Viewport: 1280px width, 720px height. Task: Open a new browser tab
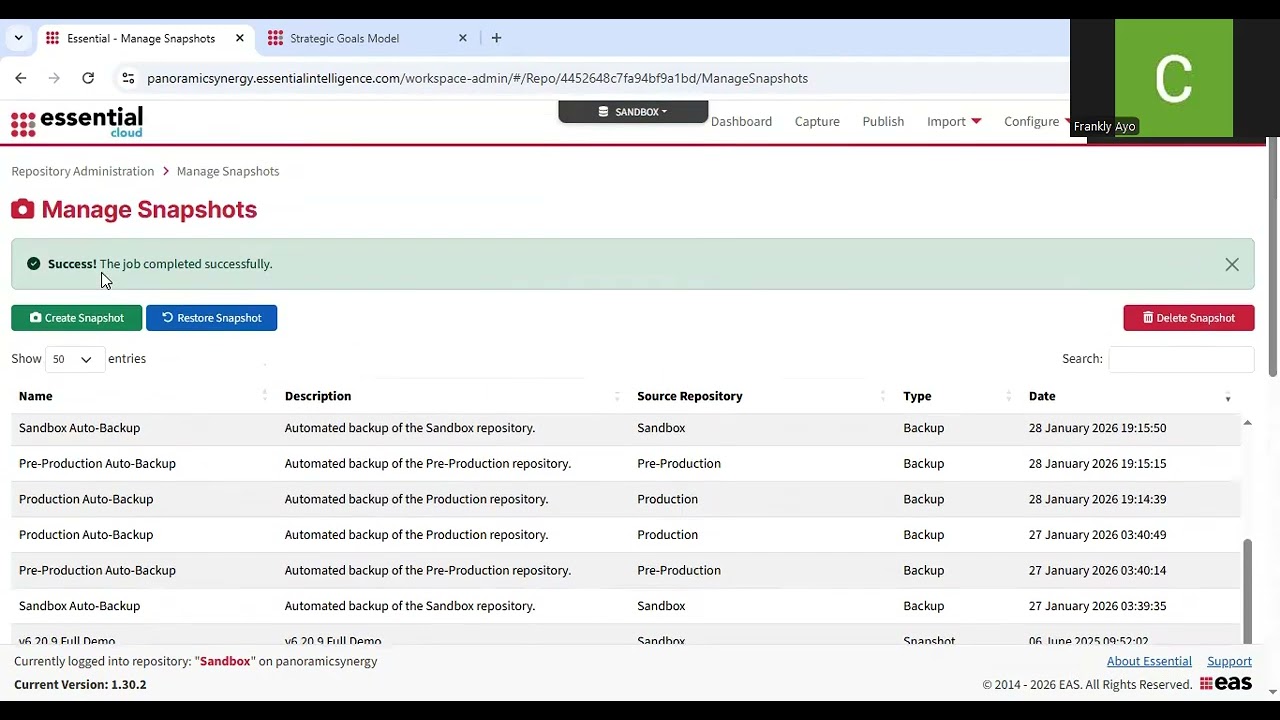[x=496, y=38]
